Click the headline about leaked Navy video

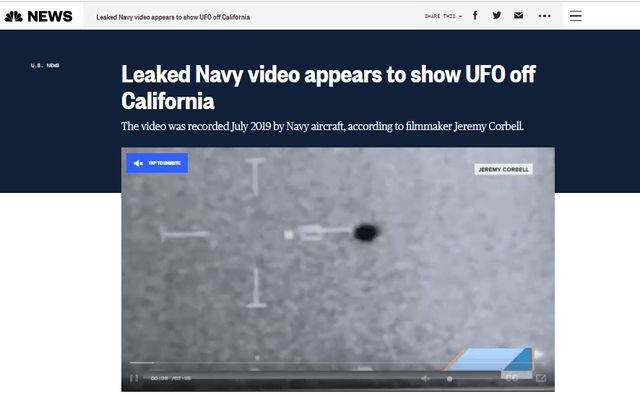pyautogui.click(x=328, y=87)
